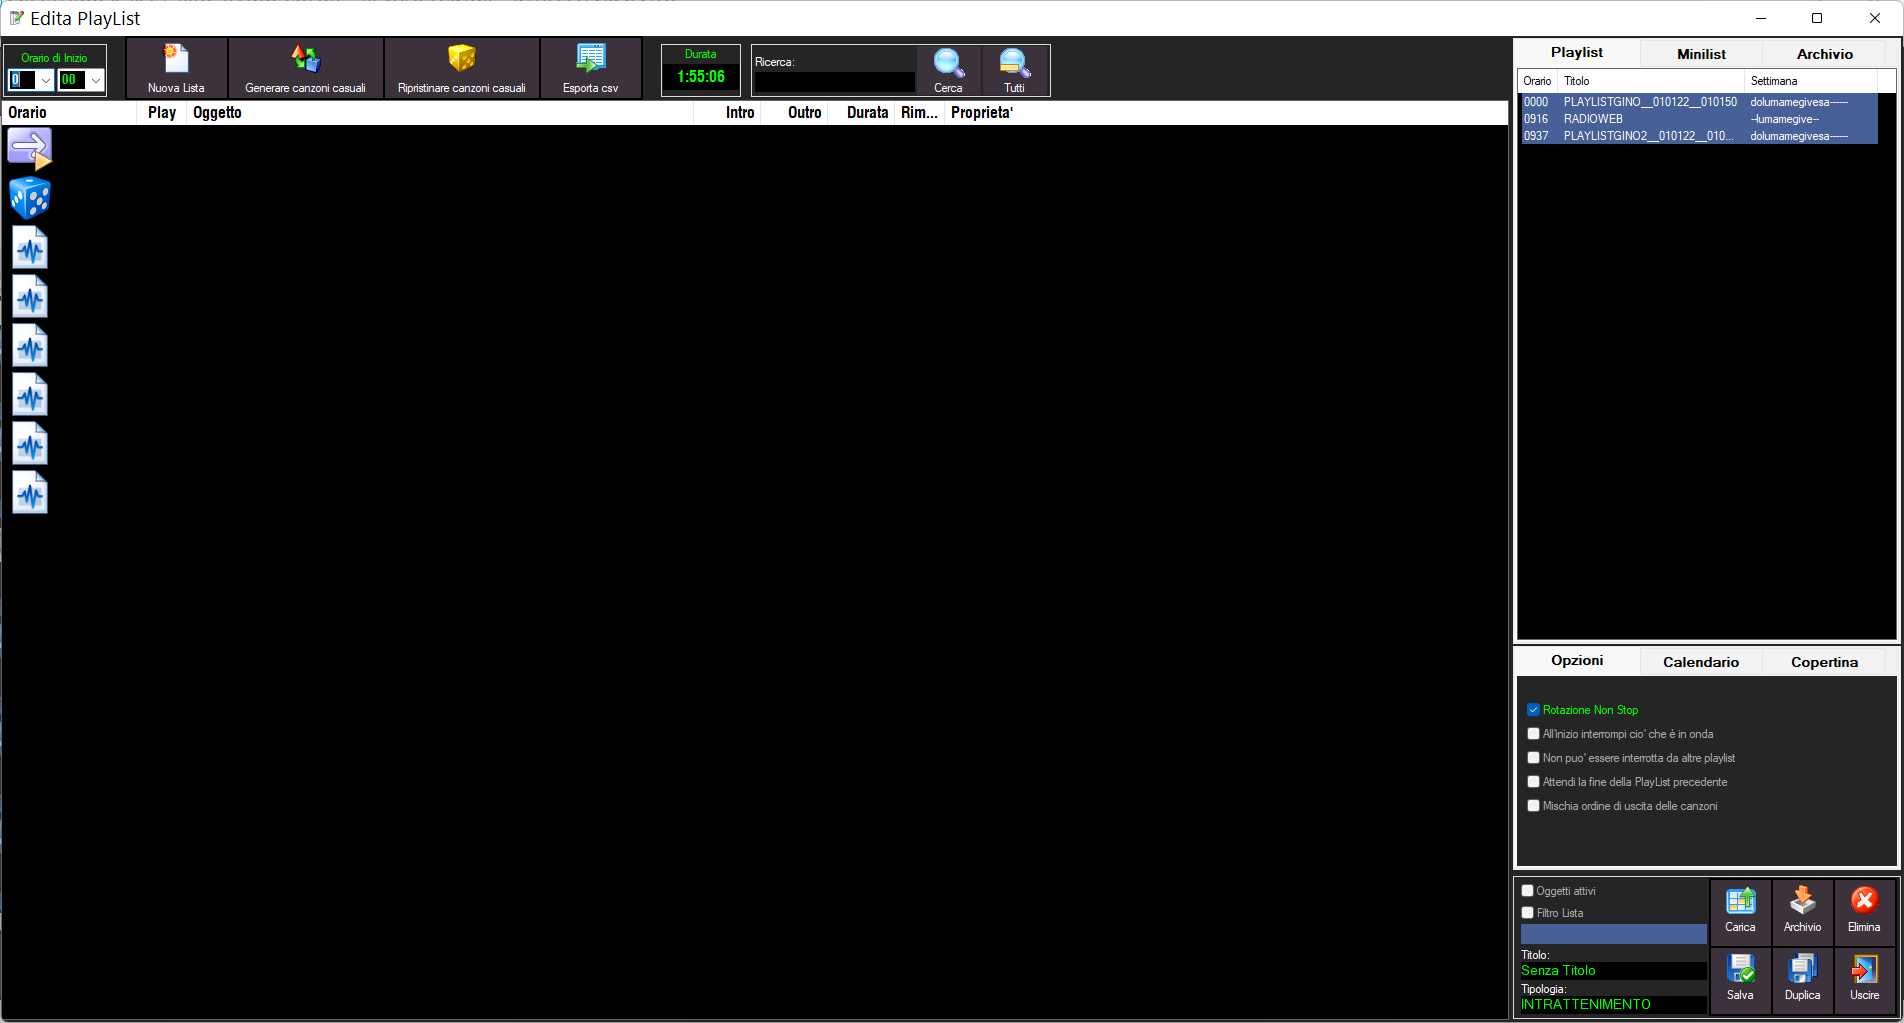Click the Tipologia field INTRATTENIMENTO
Viewport: 1904px width, 1023px height.
(1613, 1005)
